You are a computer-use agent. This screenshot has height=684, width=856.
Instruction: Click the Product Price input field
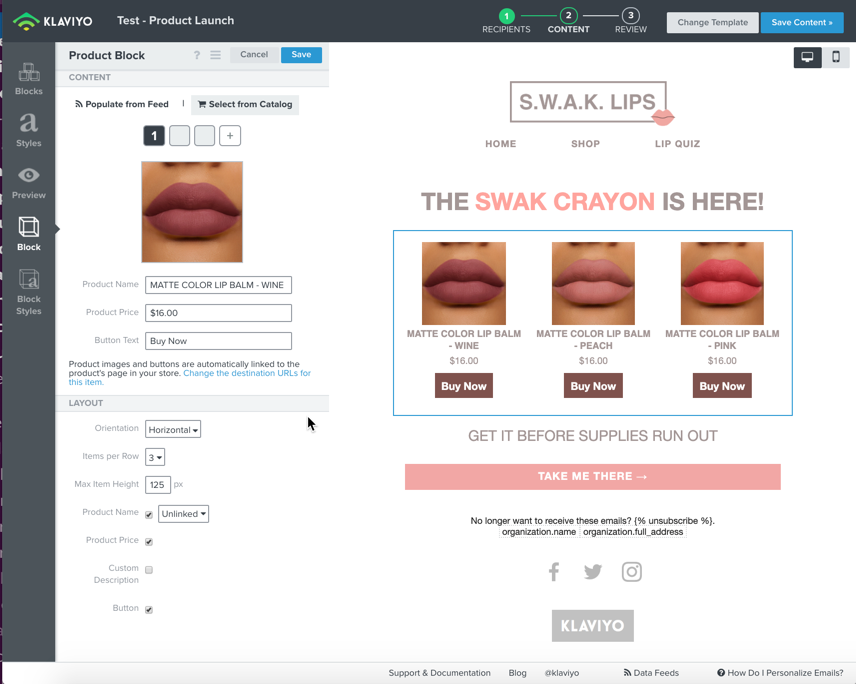point(218,313)
